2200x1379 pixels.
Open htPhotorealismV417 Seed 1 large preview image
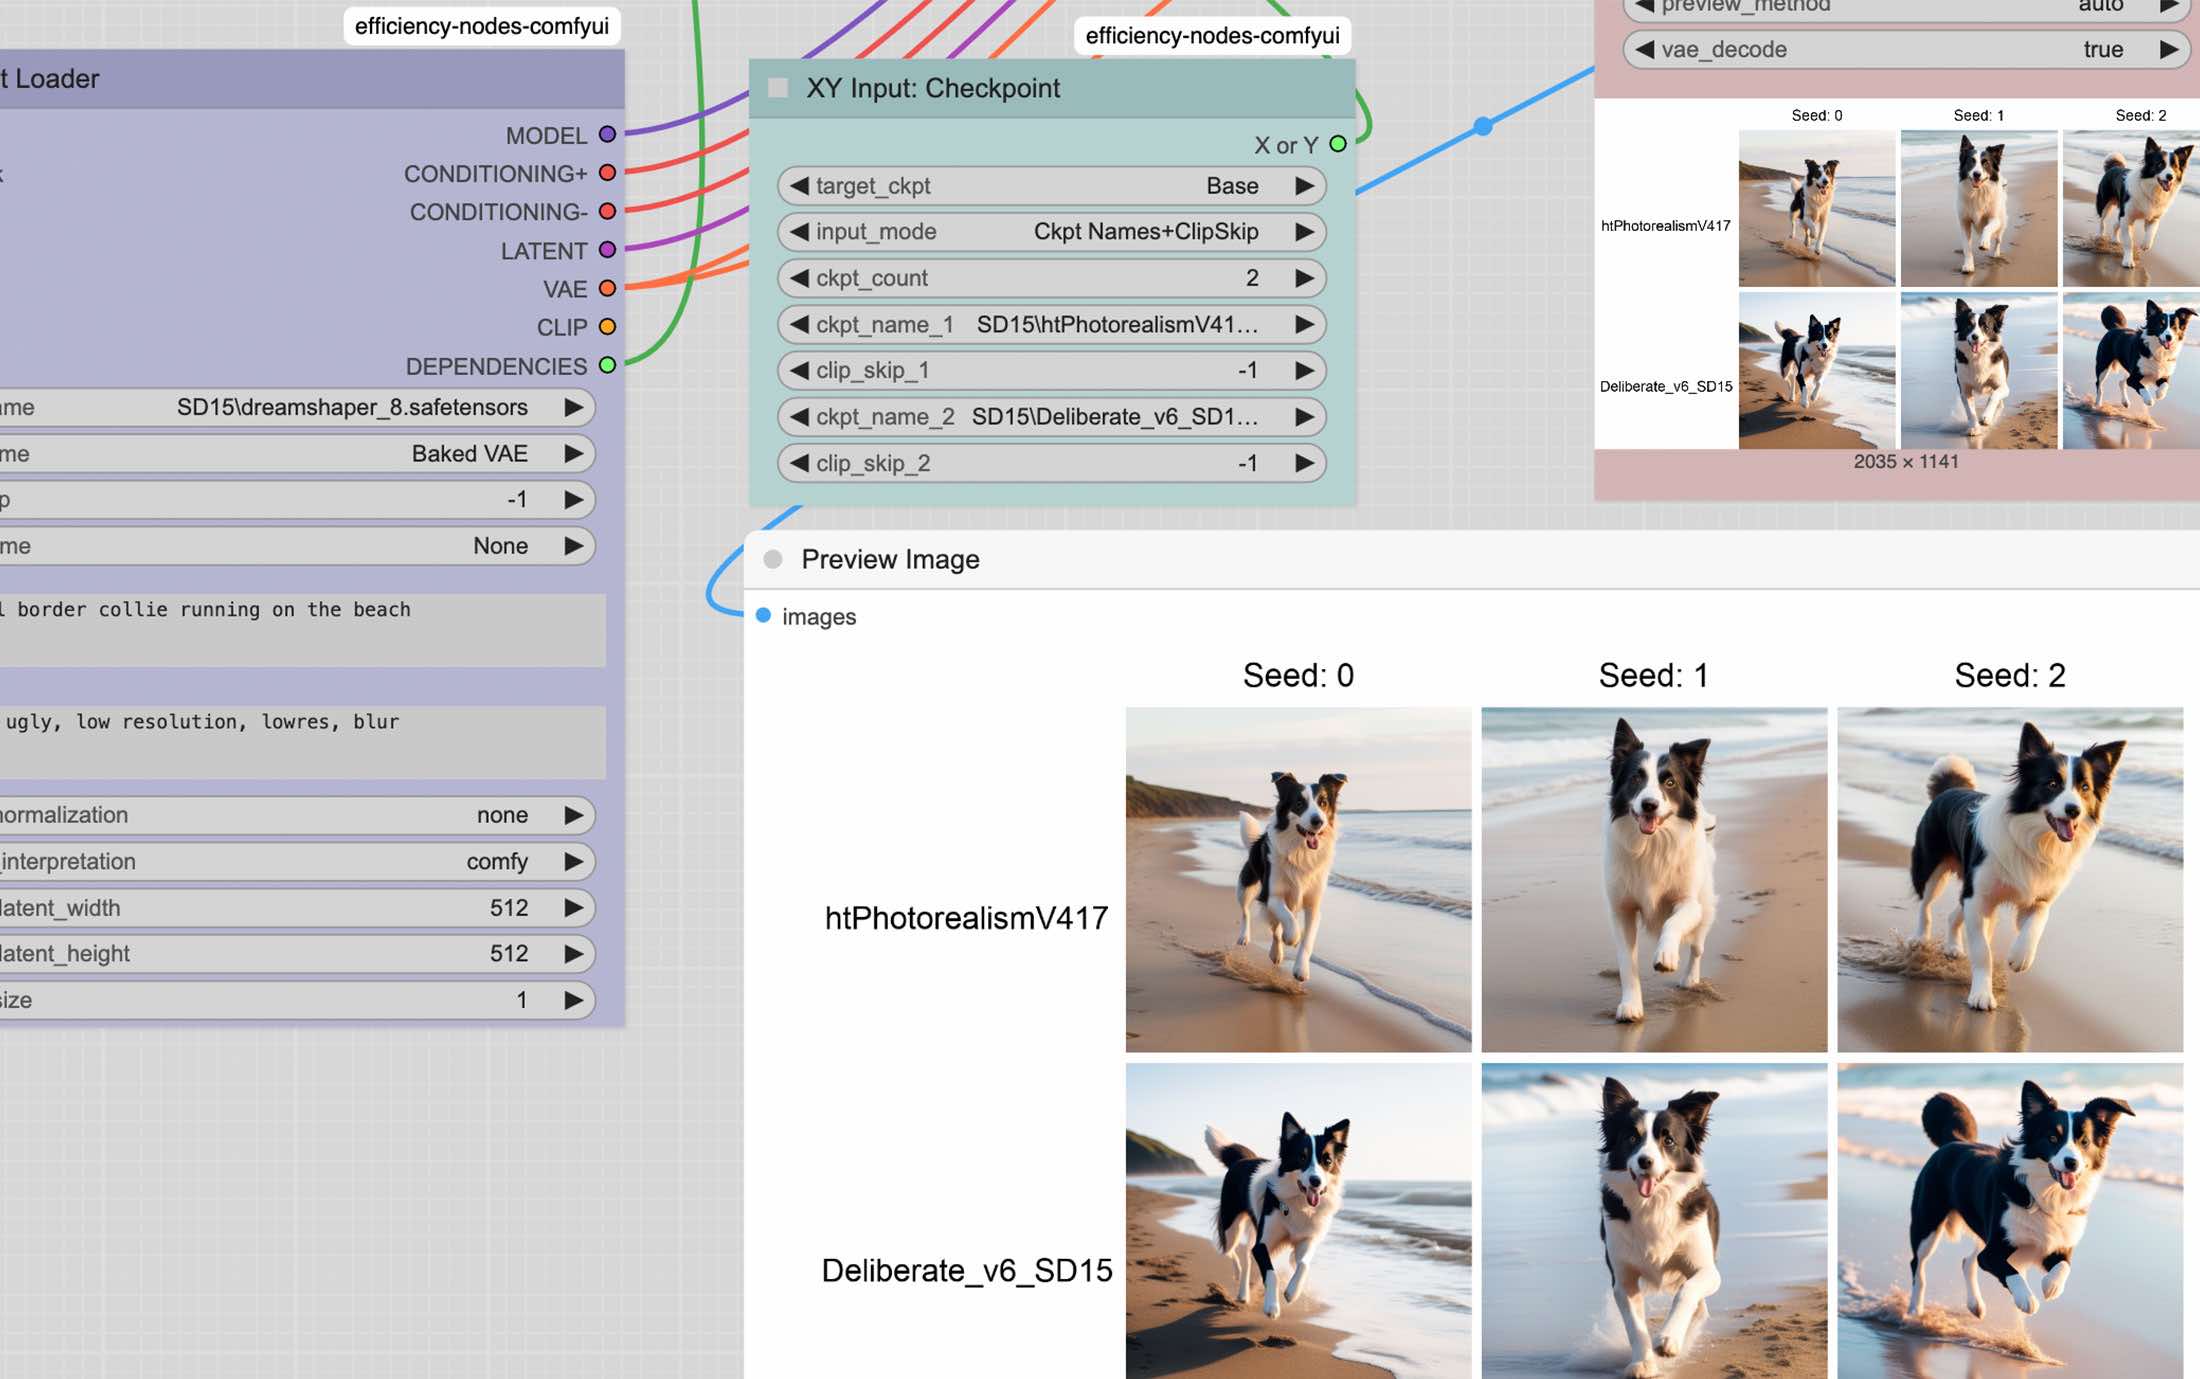(1654, 879)
